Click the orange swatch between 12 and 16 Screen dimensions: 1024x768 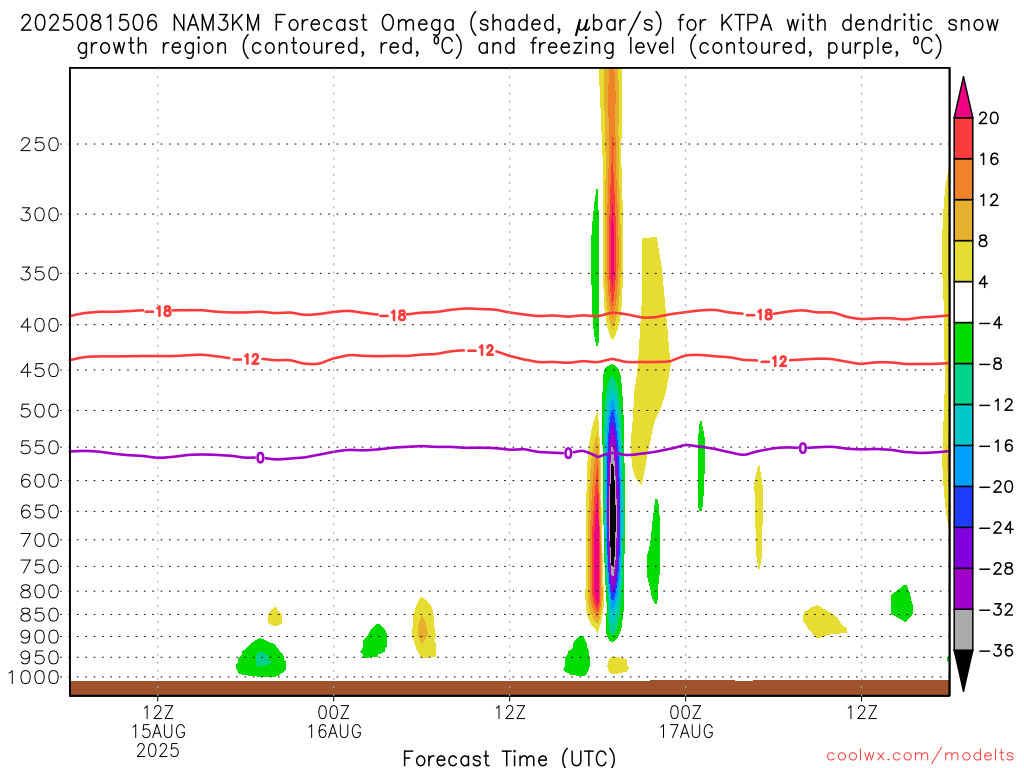963,180
